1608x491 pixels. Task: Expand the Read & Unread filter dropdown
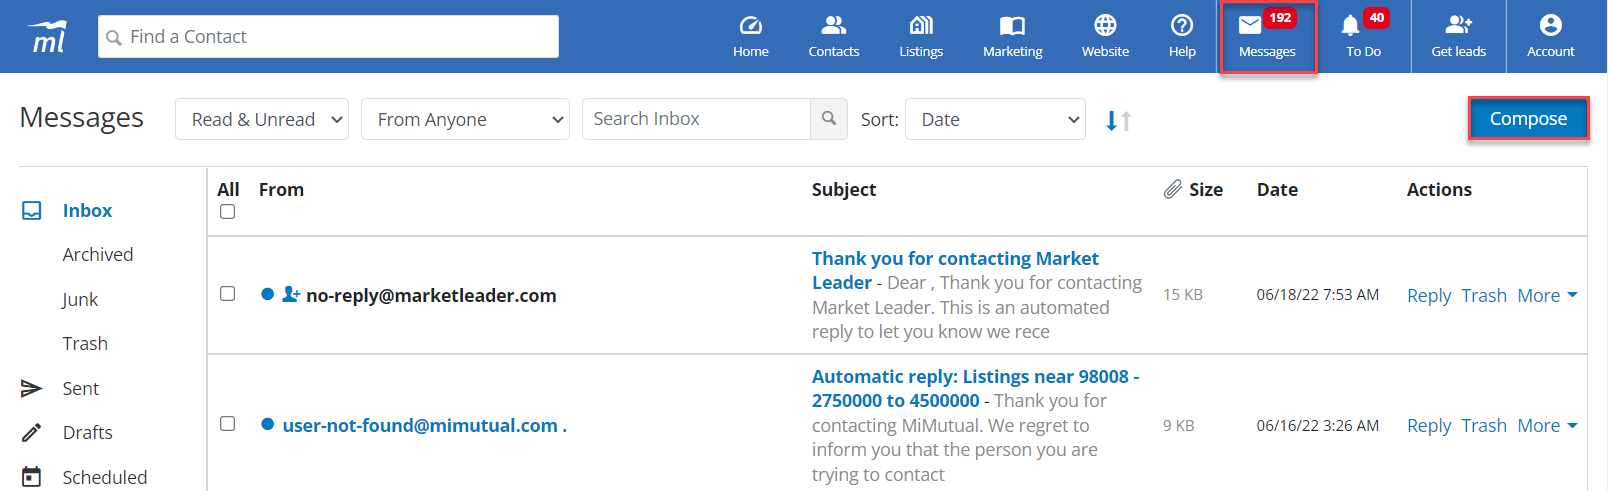[x=262, y=119]
